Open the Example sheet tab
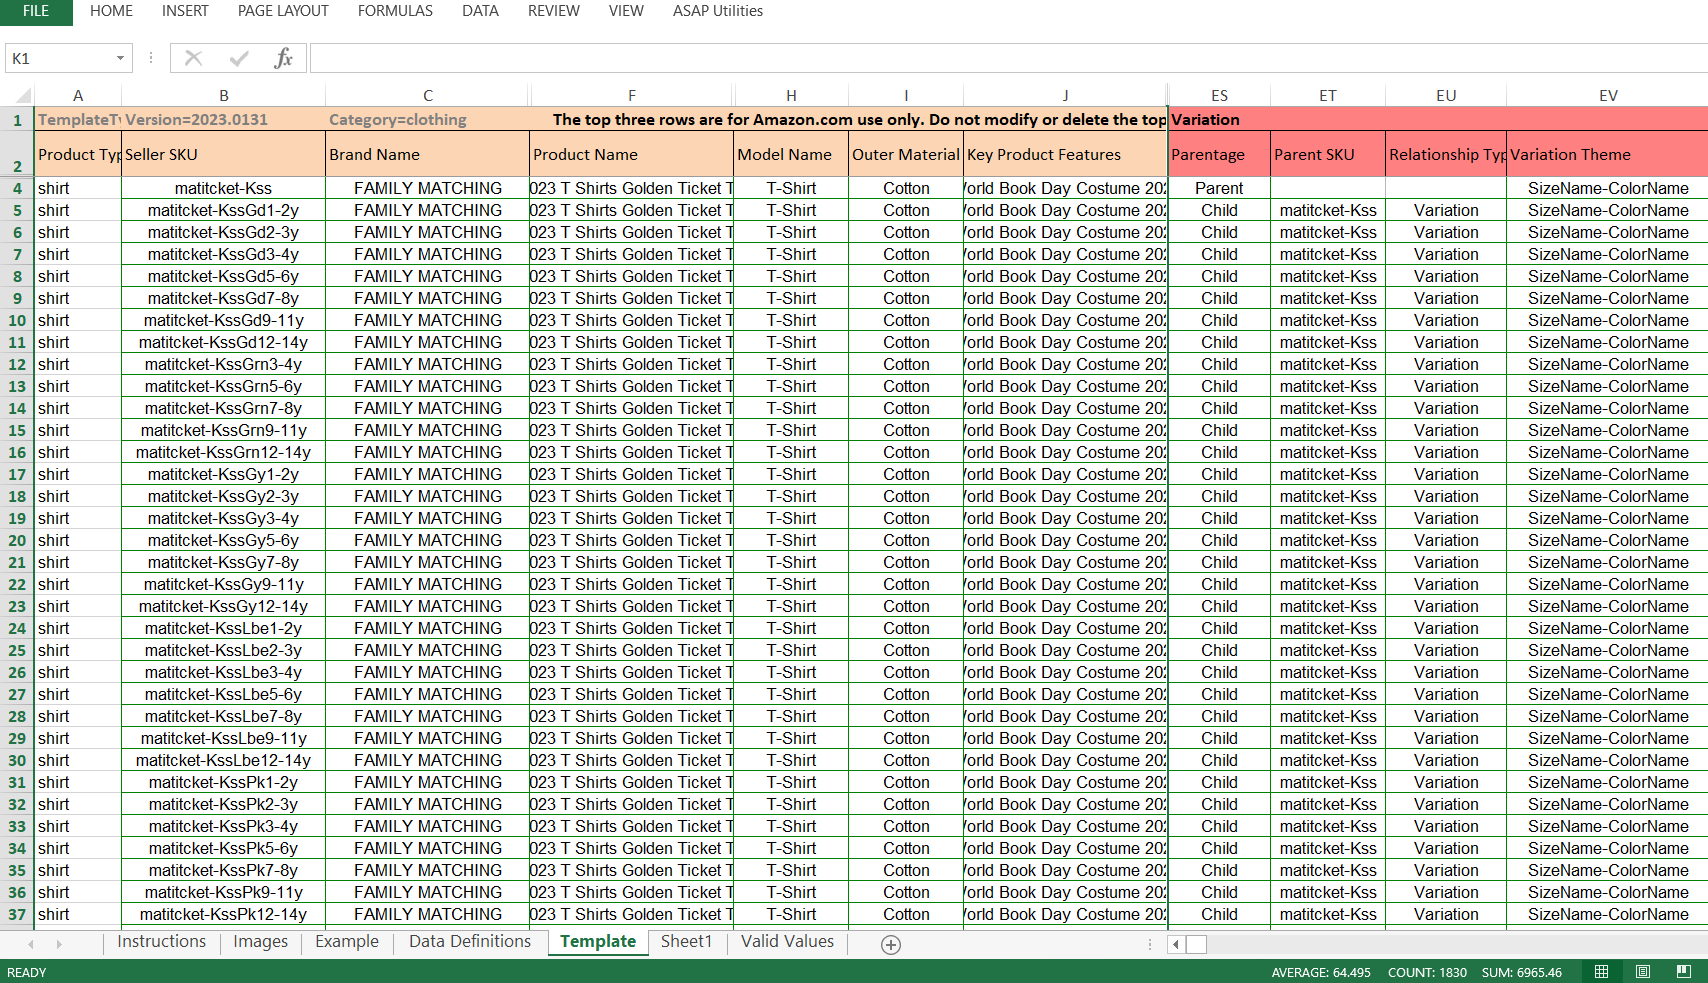This screenshot has height=983, width=1708. coord(347,942)
